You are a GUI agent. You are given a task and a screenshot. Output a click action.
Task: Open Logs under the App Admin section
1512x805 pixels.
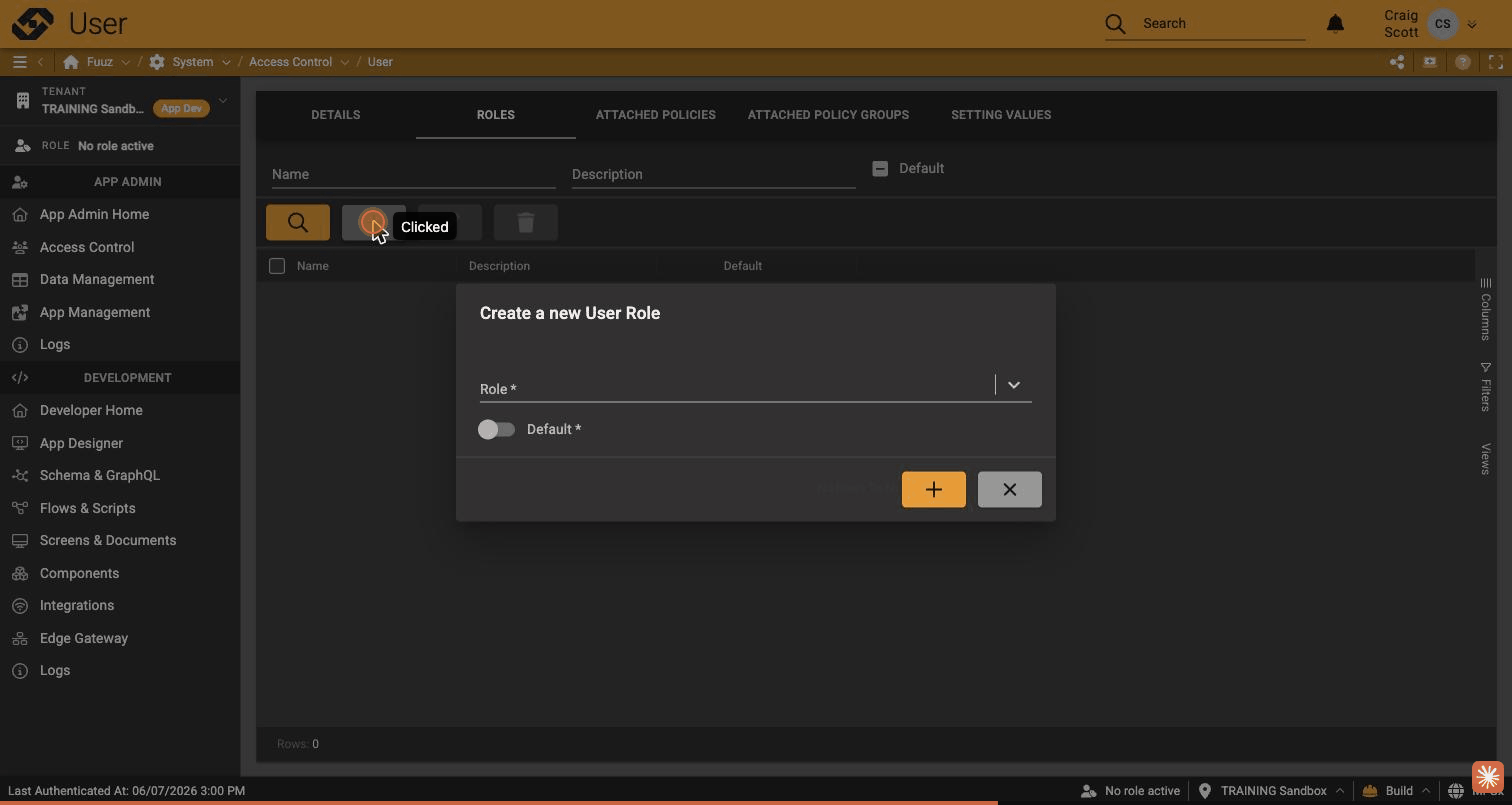click(120, 344)
